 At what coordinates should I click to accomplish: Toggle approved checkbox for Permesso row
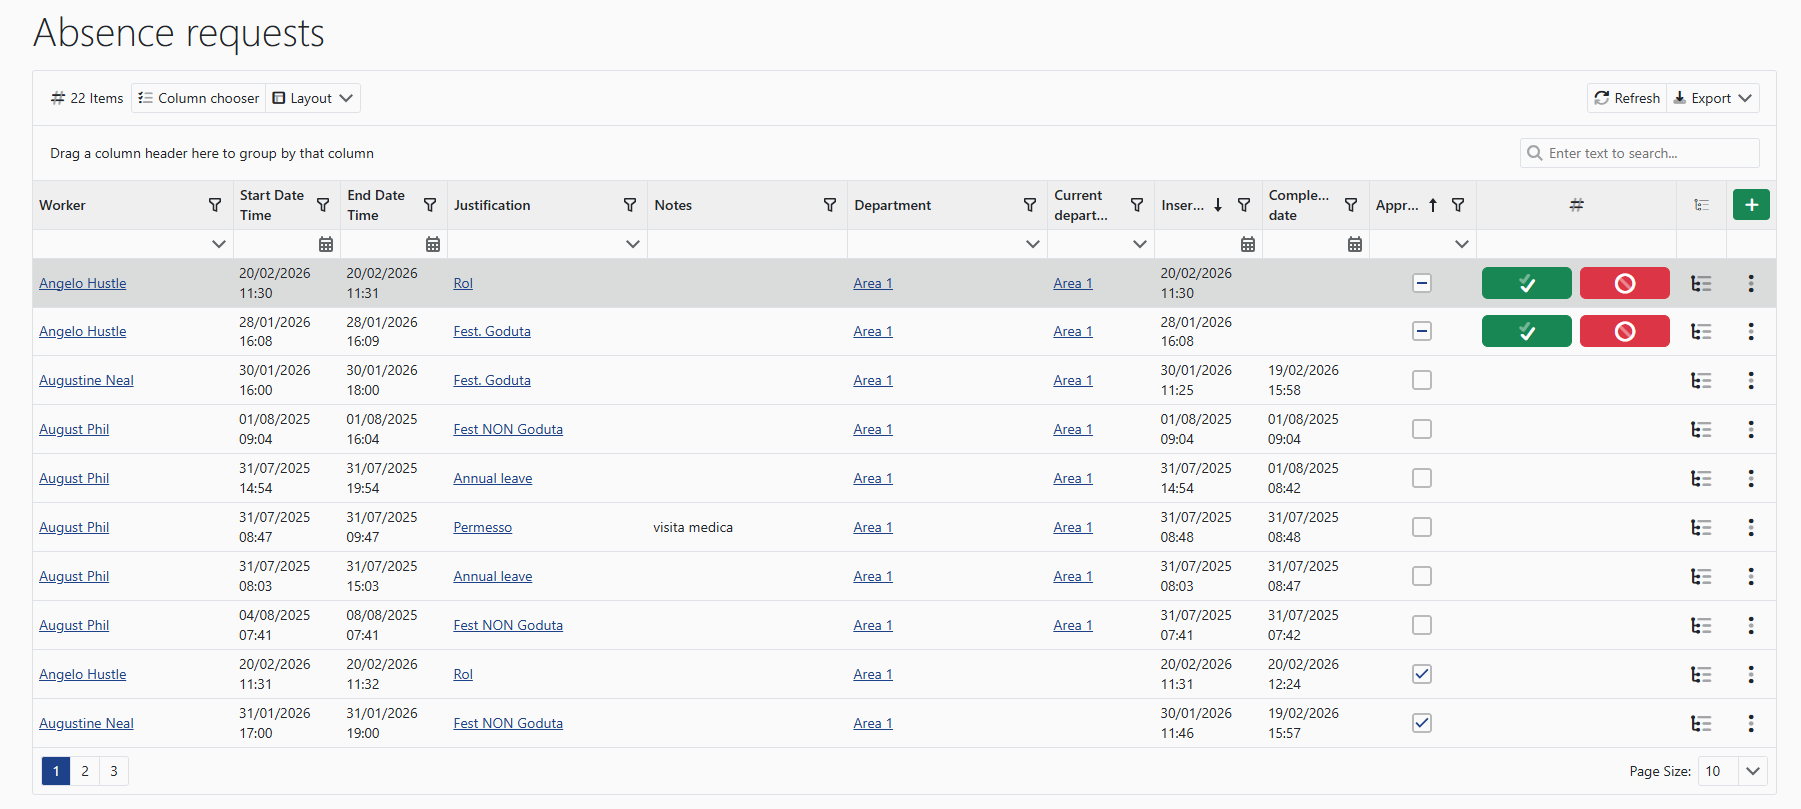(x=1421, y=527)
